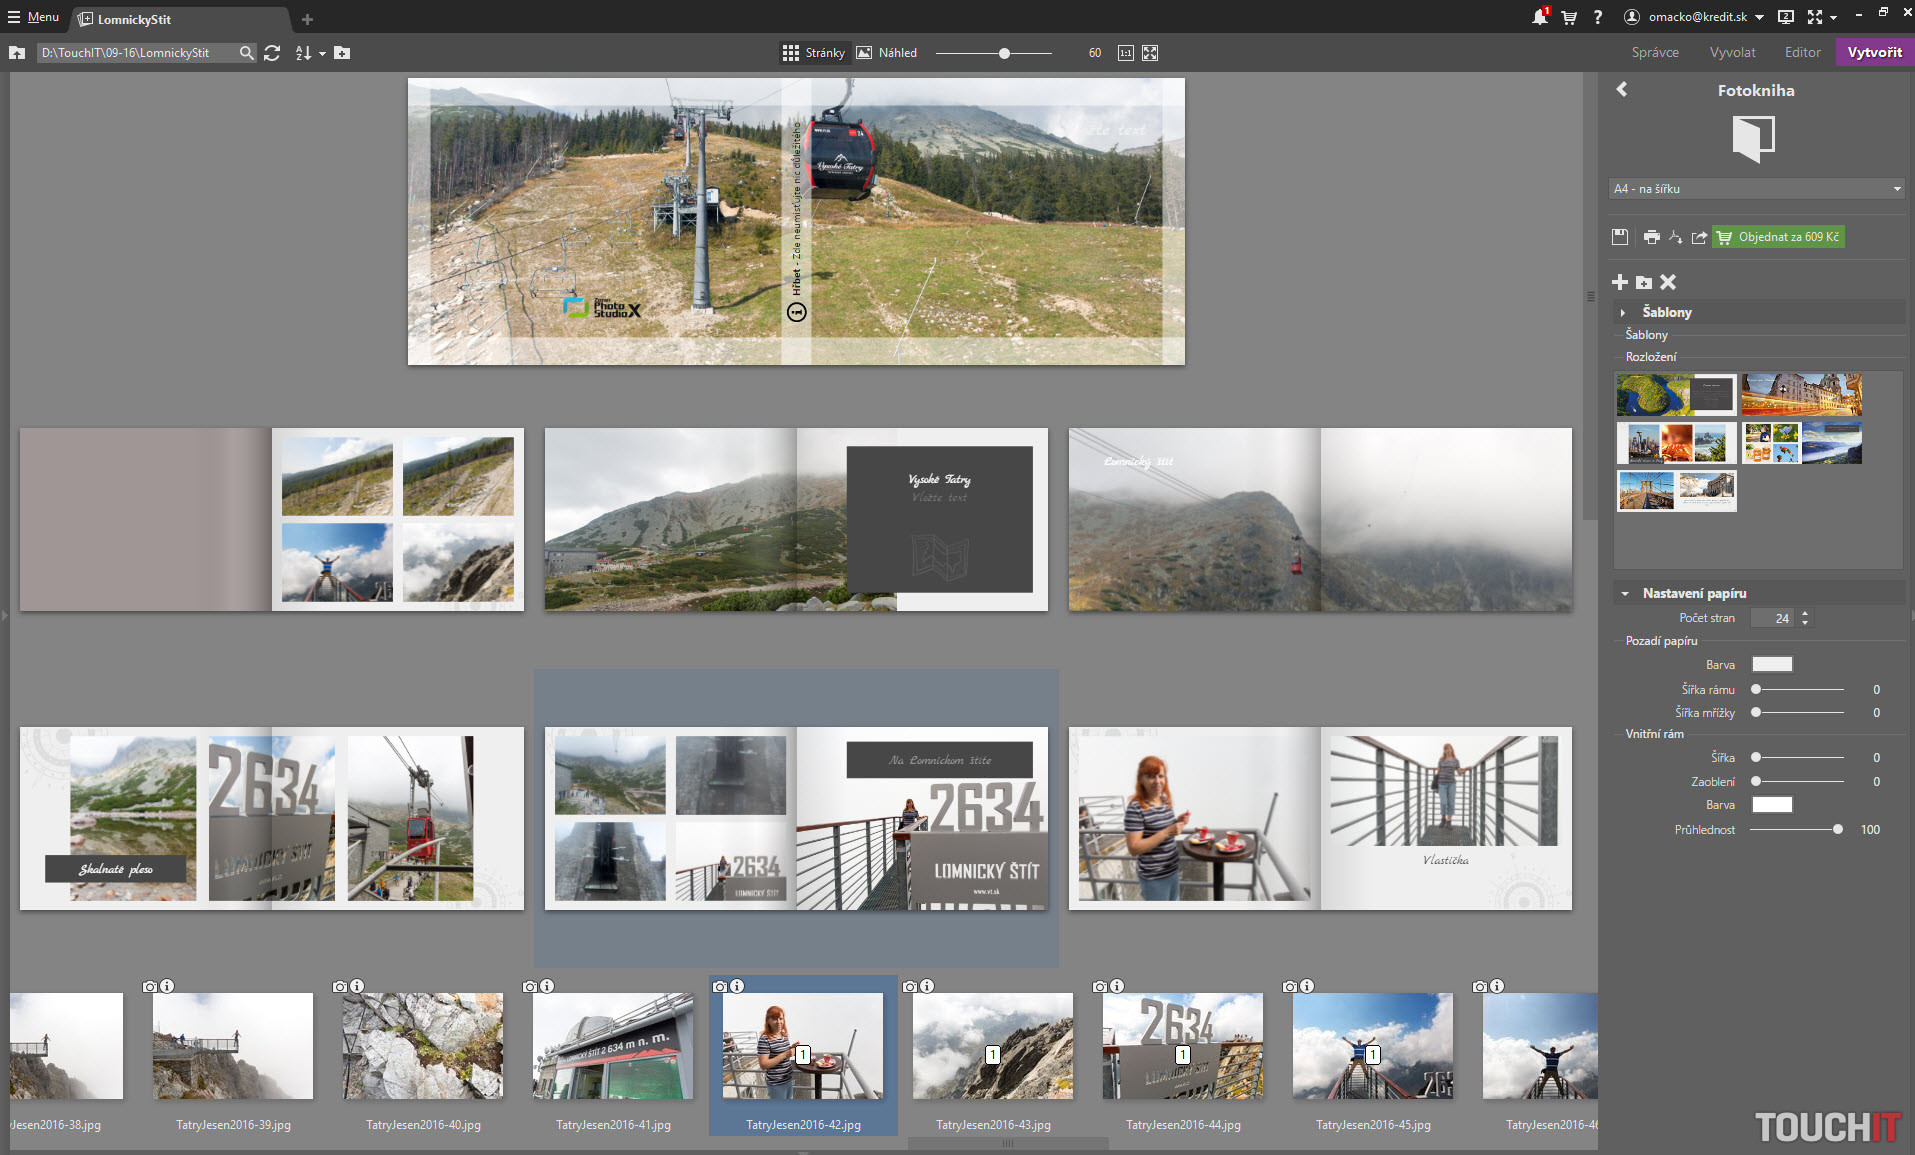Screen dimensions: 1915x1155
Task: Switch to Náhled preview mode
Action: [x=887, y=53]
